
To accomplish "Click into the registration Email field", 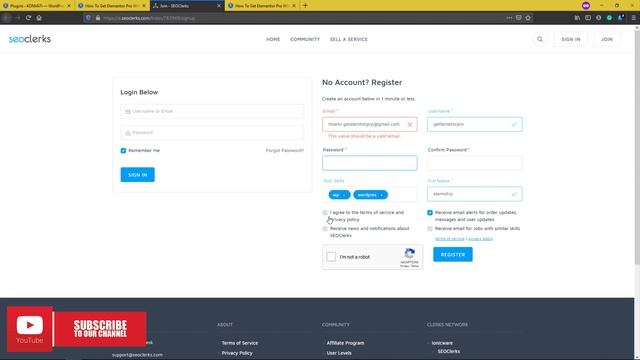I will point(369,124).
